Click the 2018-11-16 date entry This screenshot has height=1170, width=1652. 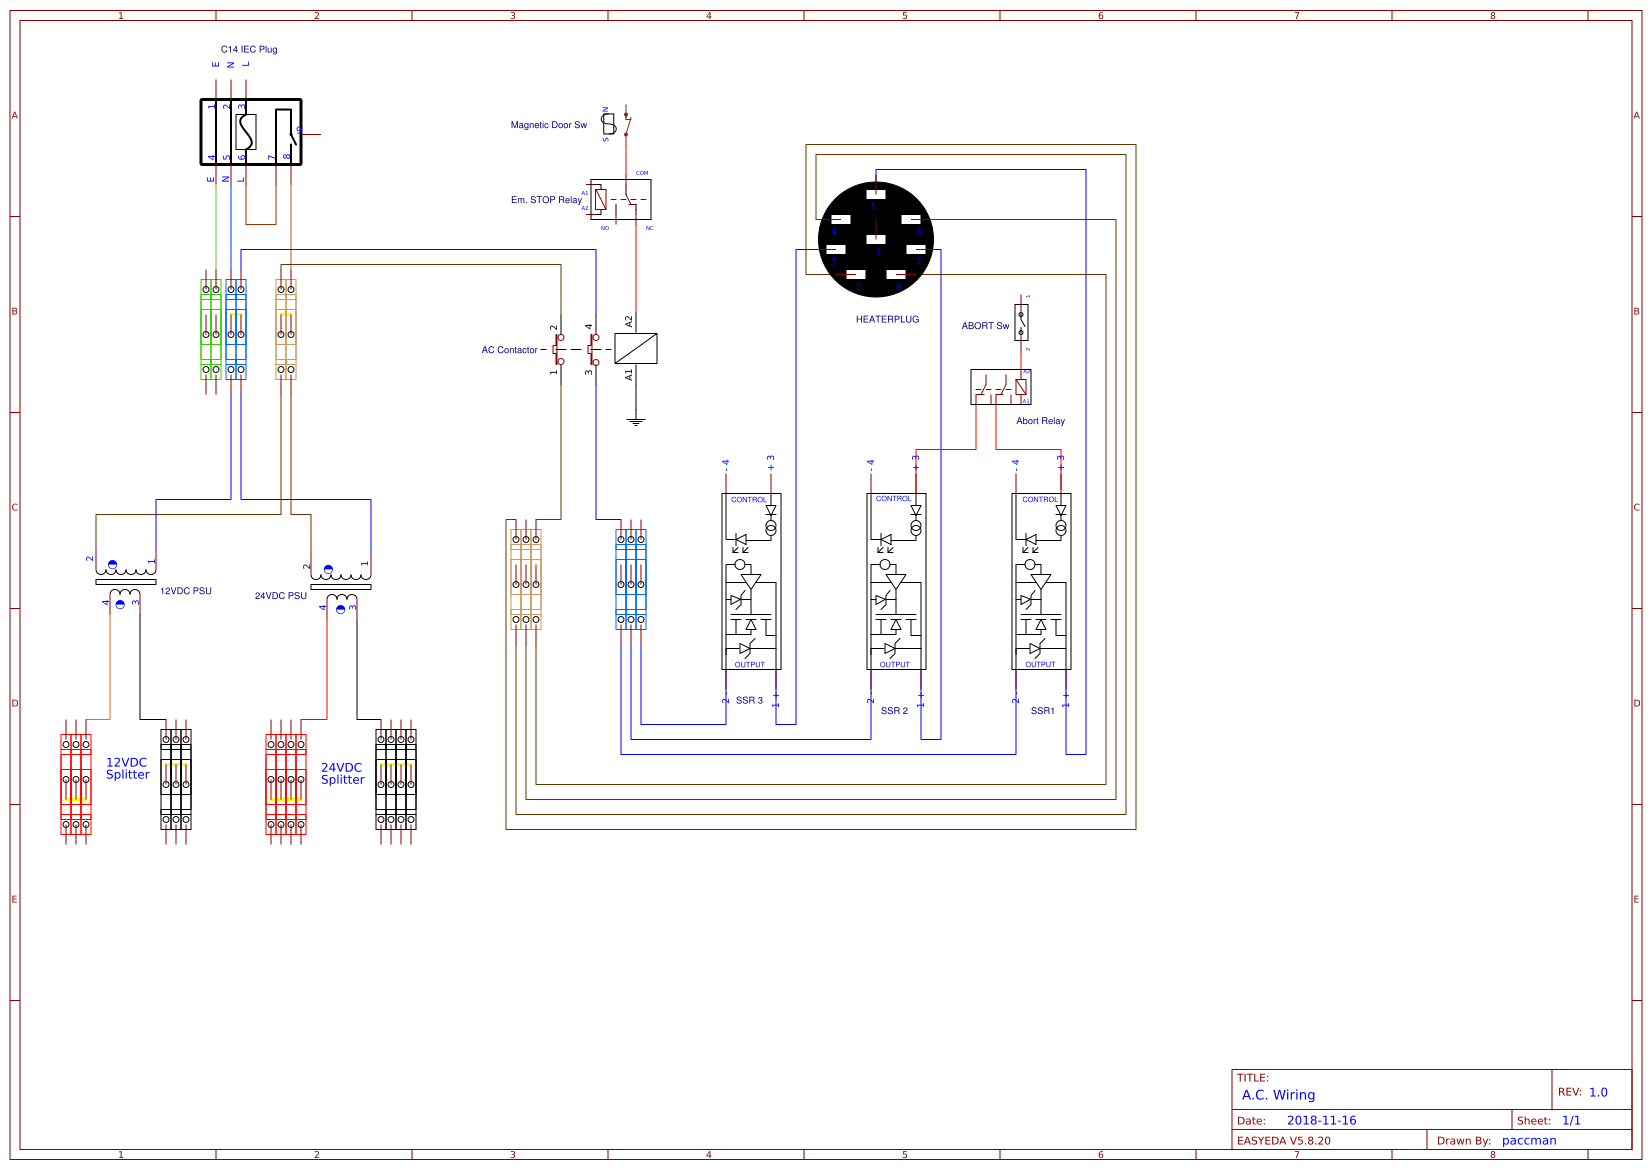1320,1120
